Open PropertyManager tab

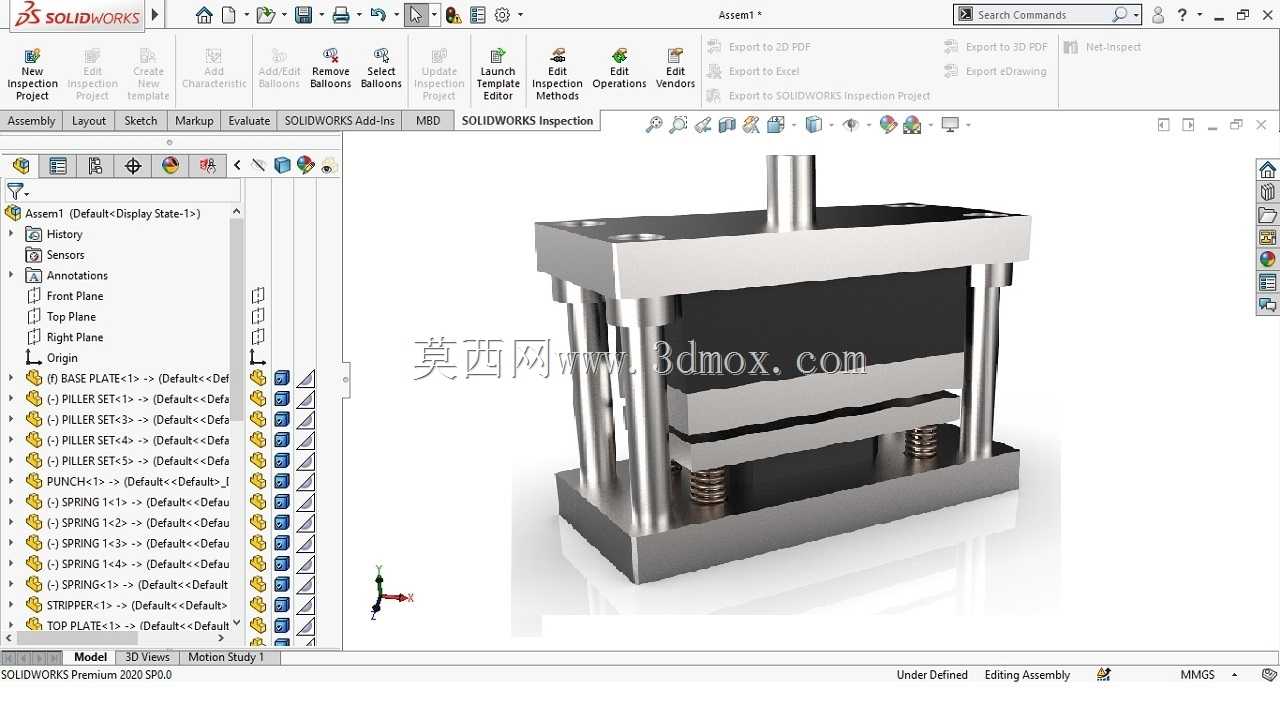click(58, 166)
